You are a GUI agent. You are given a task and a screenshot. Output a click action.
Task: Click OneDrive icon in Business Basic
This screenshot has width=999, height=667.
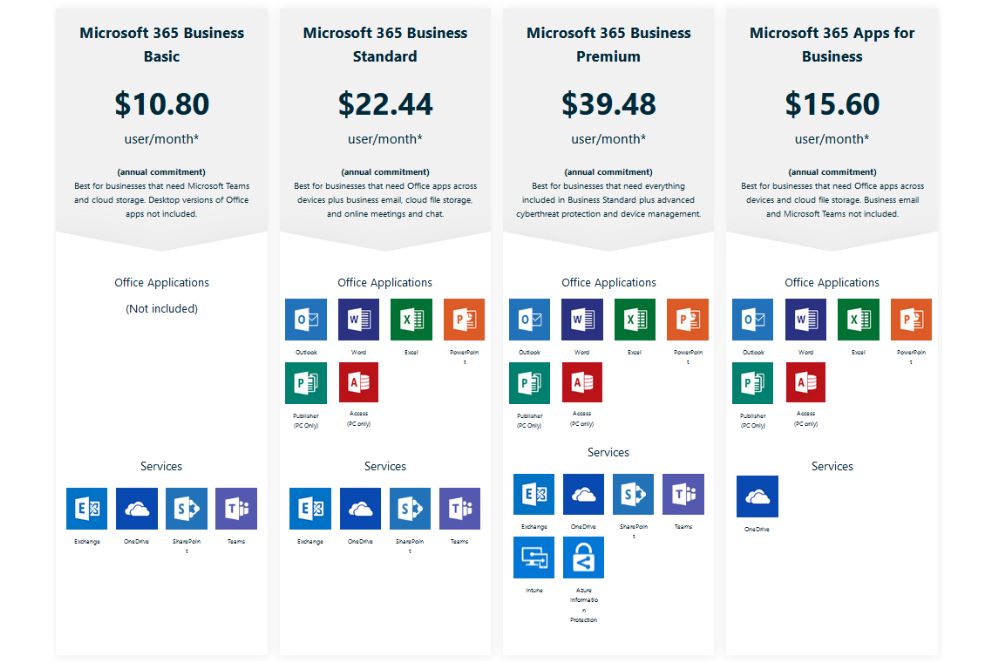[137, 509]
